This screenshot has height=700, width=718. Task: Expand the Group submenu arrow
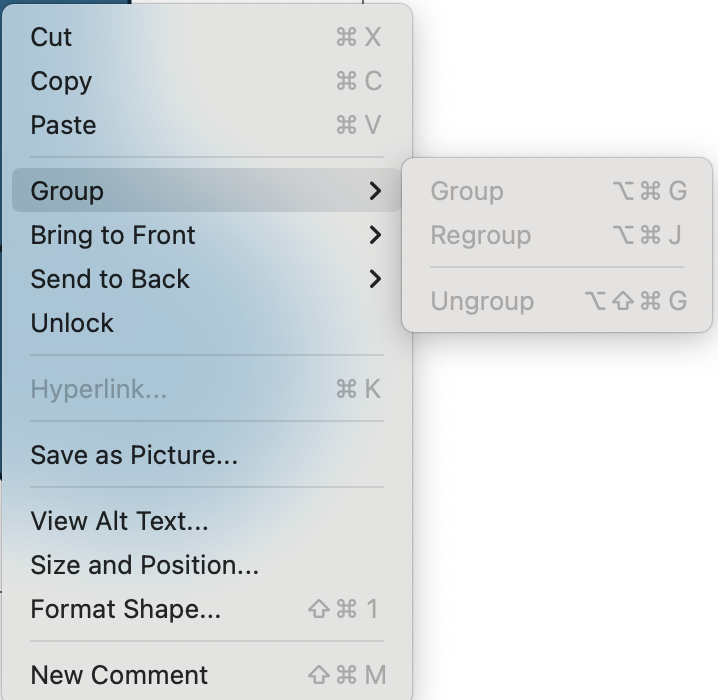click(375, 191)
